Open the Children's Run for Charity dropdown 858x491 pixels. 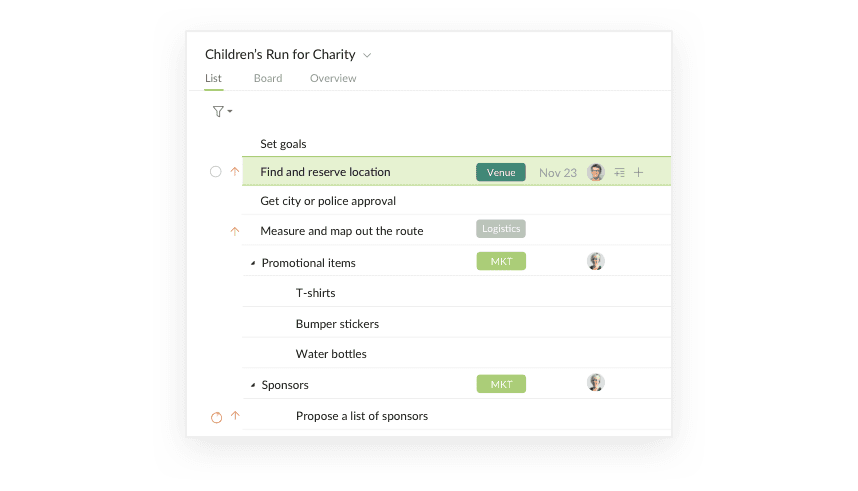tap(367, 55)
